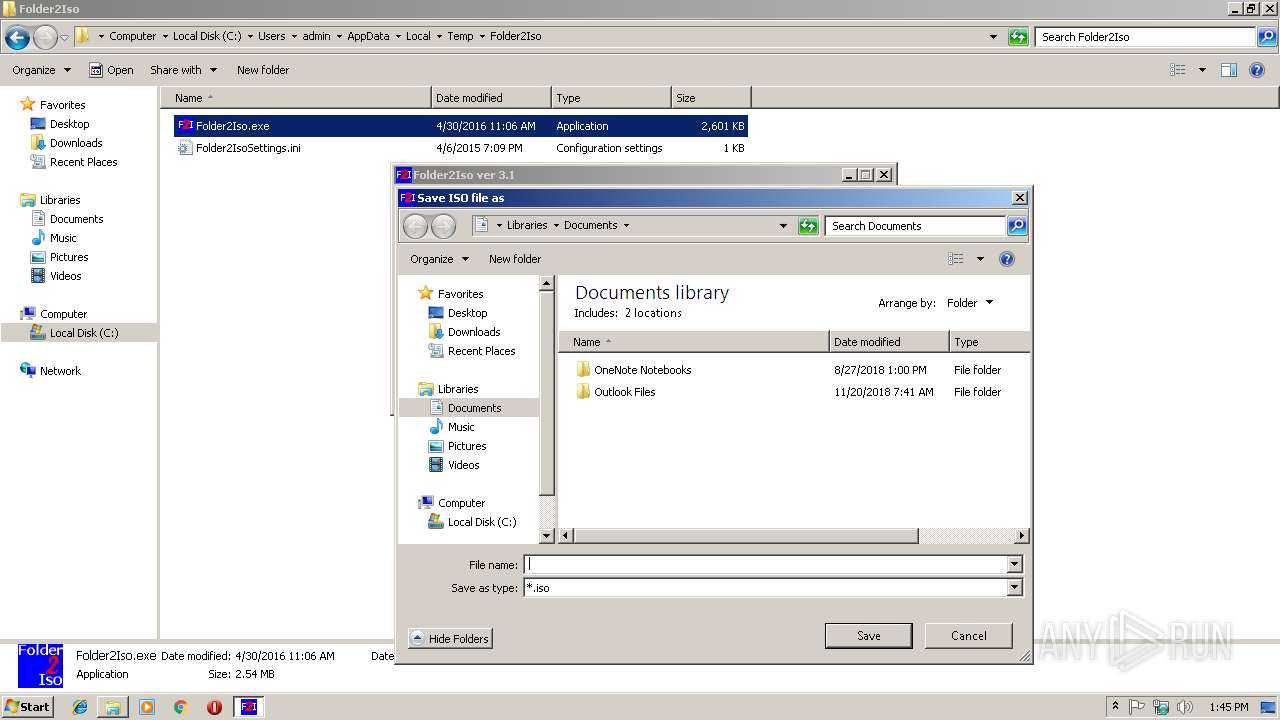Open Arrange by Folder dropdown
Viewport: 1280px width, 720px height.
click(970, 303)
